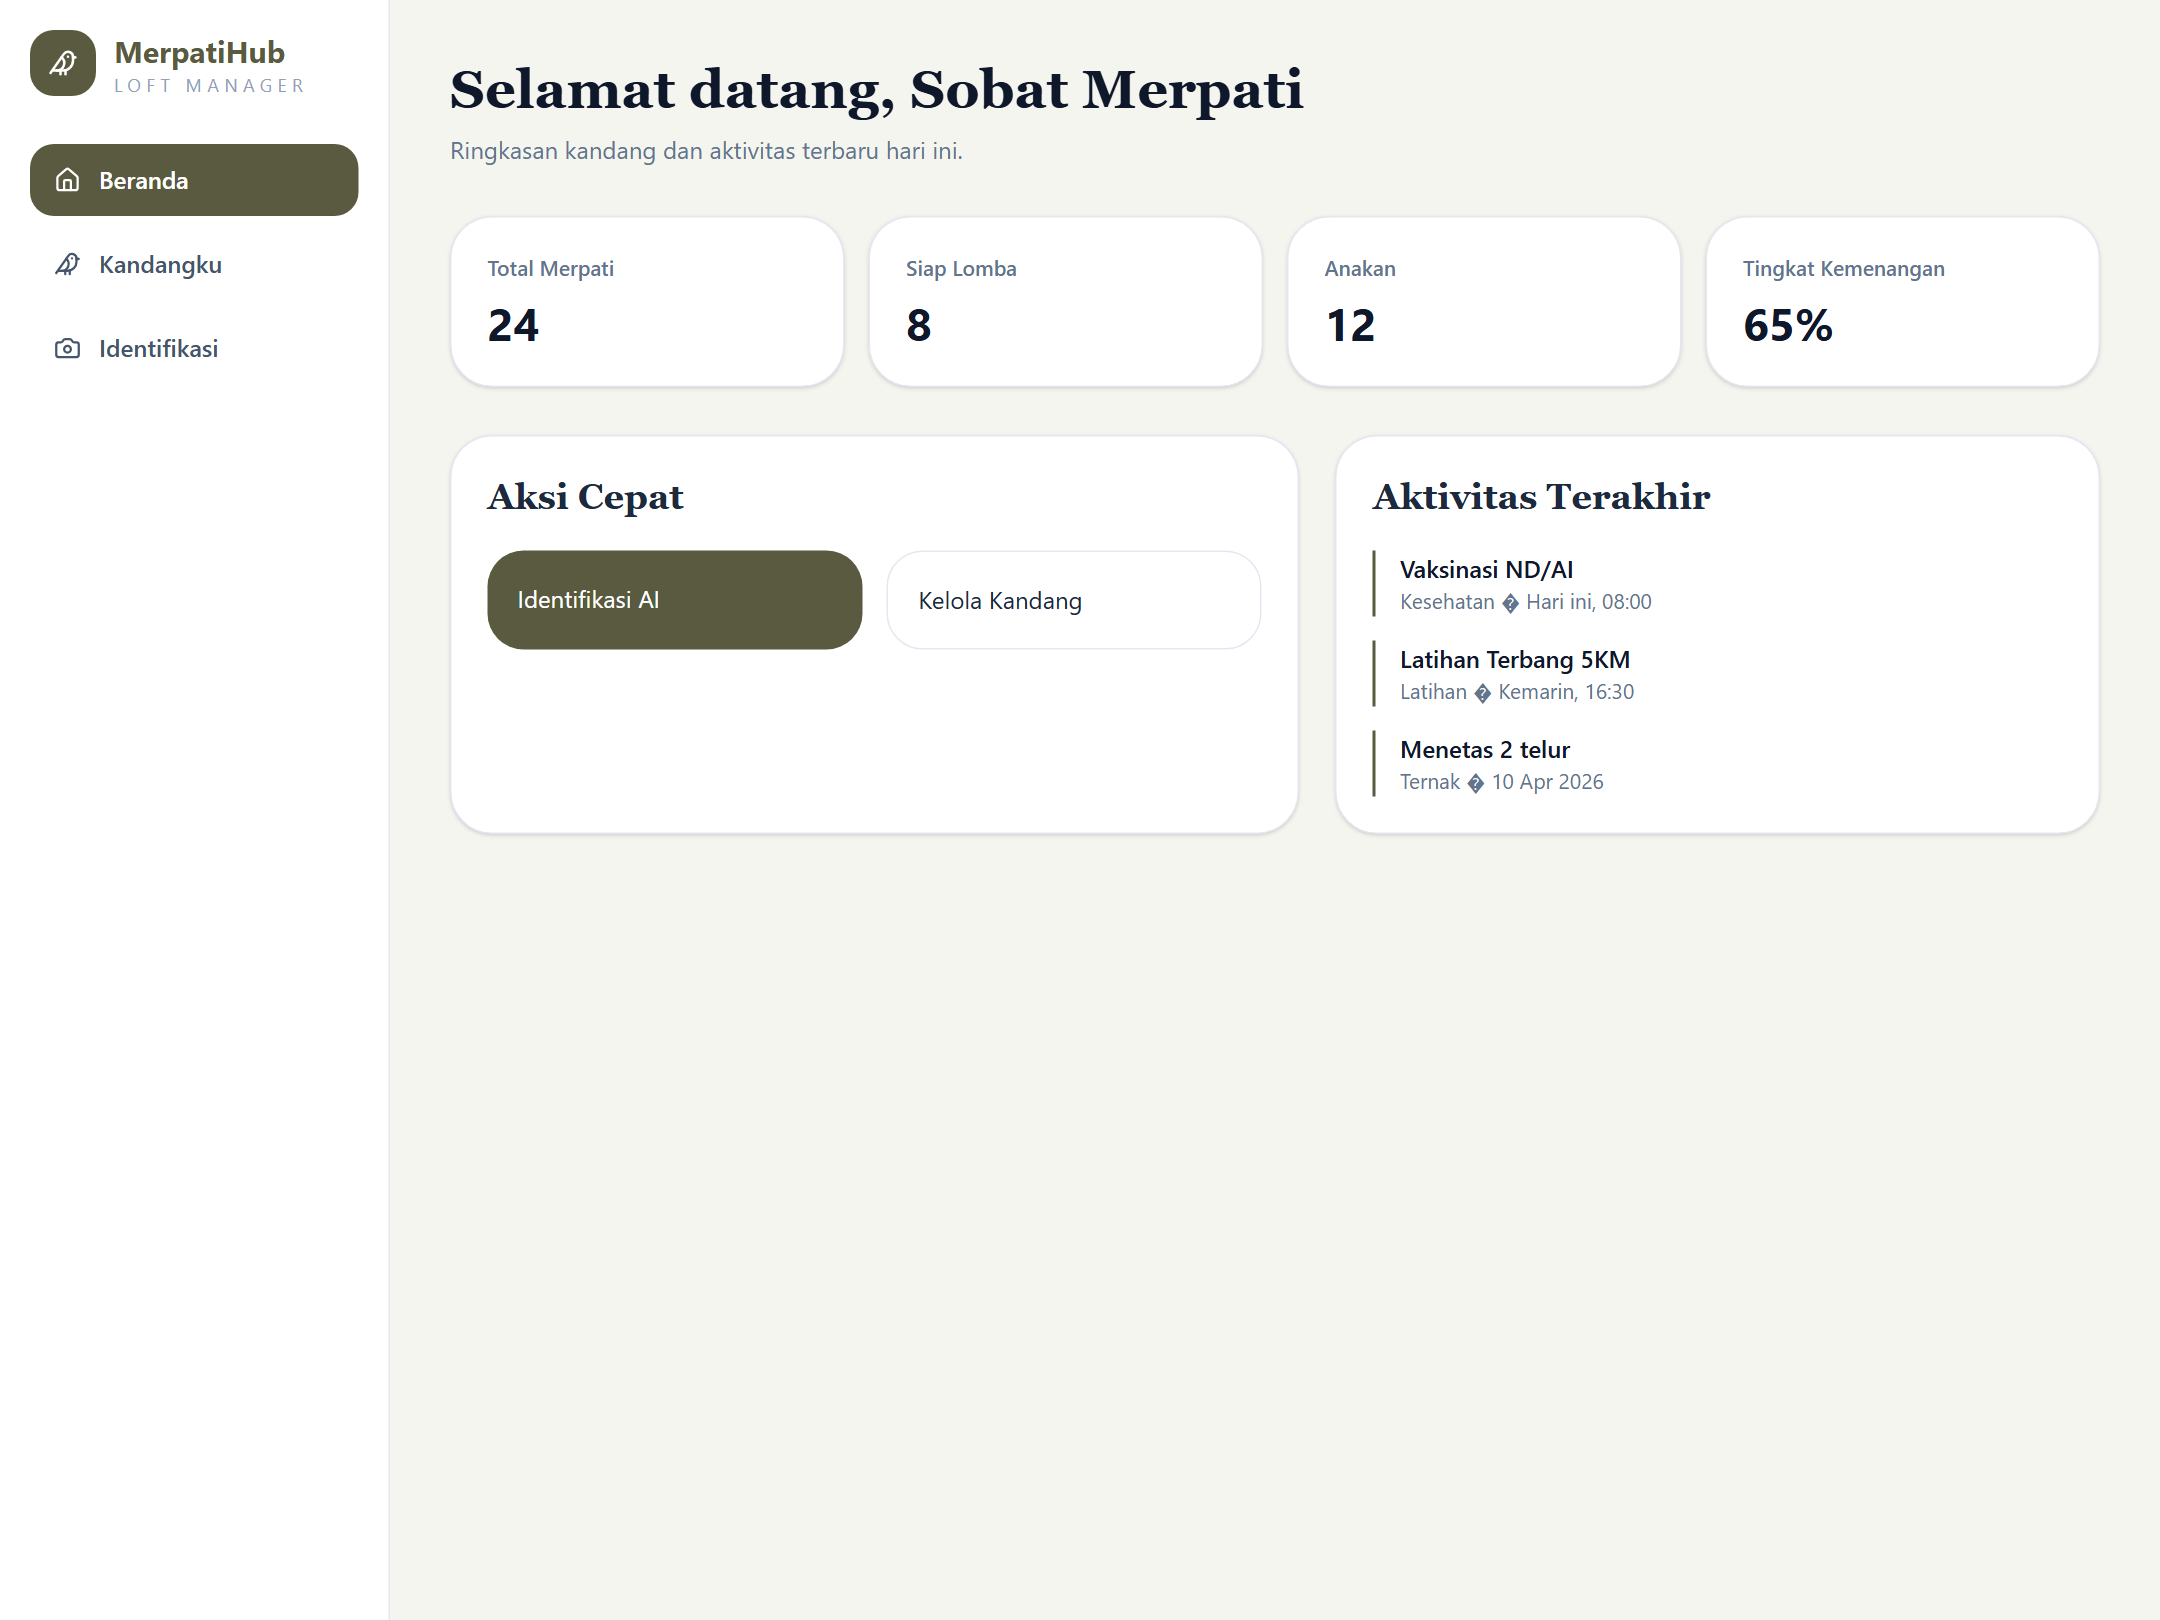Screen dimensions: 2160x1620
Task: Click the Anakan card showing 12
Action: 1484,301
